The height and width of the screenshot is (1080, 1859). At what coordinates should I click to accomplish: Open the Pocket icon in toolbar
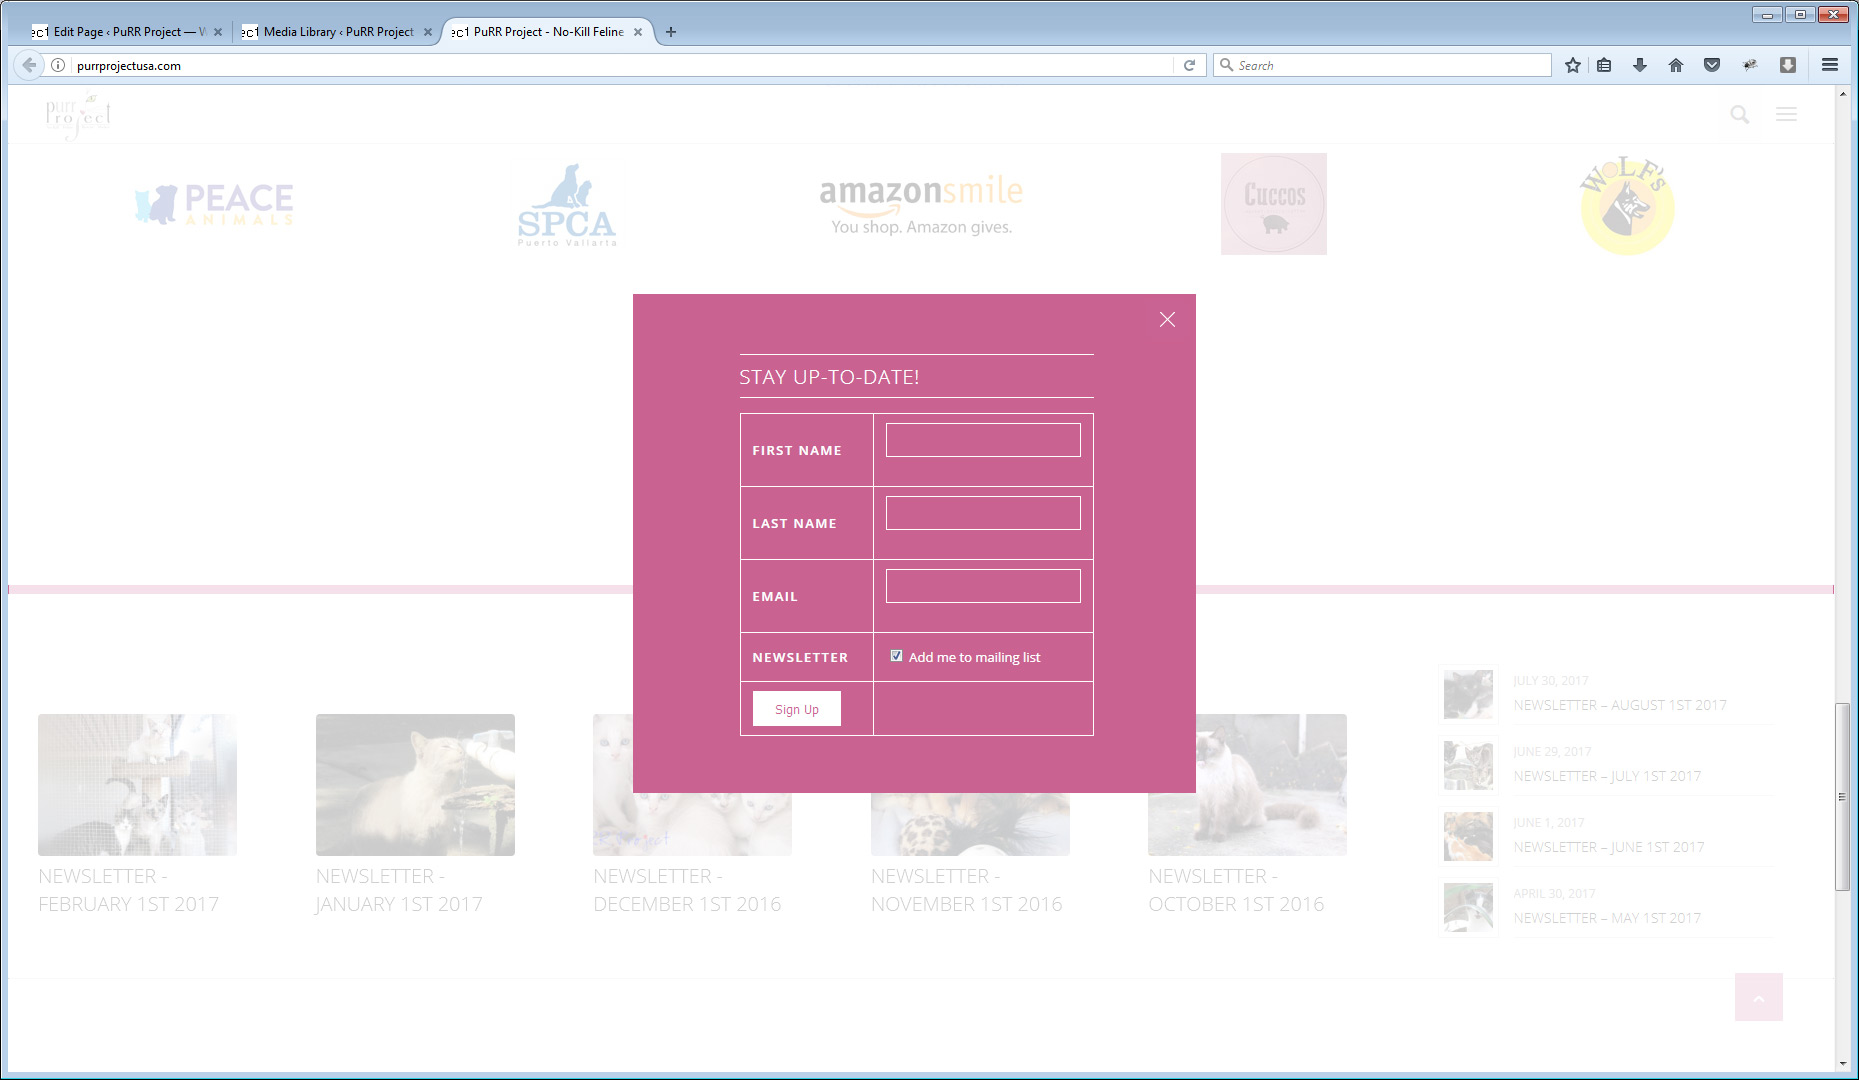pyautogui.click(x=1712, y=65)
